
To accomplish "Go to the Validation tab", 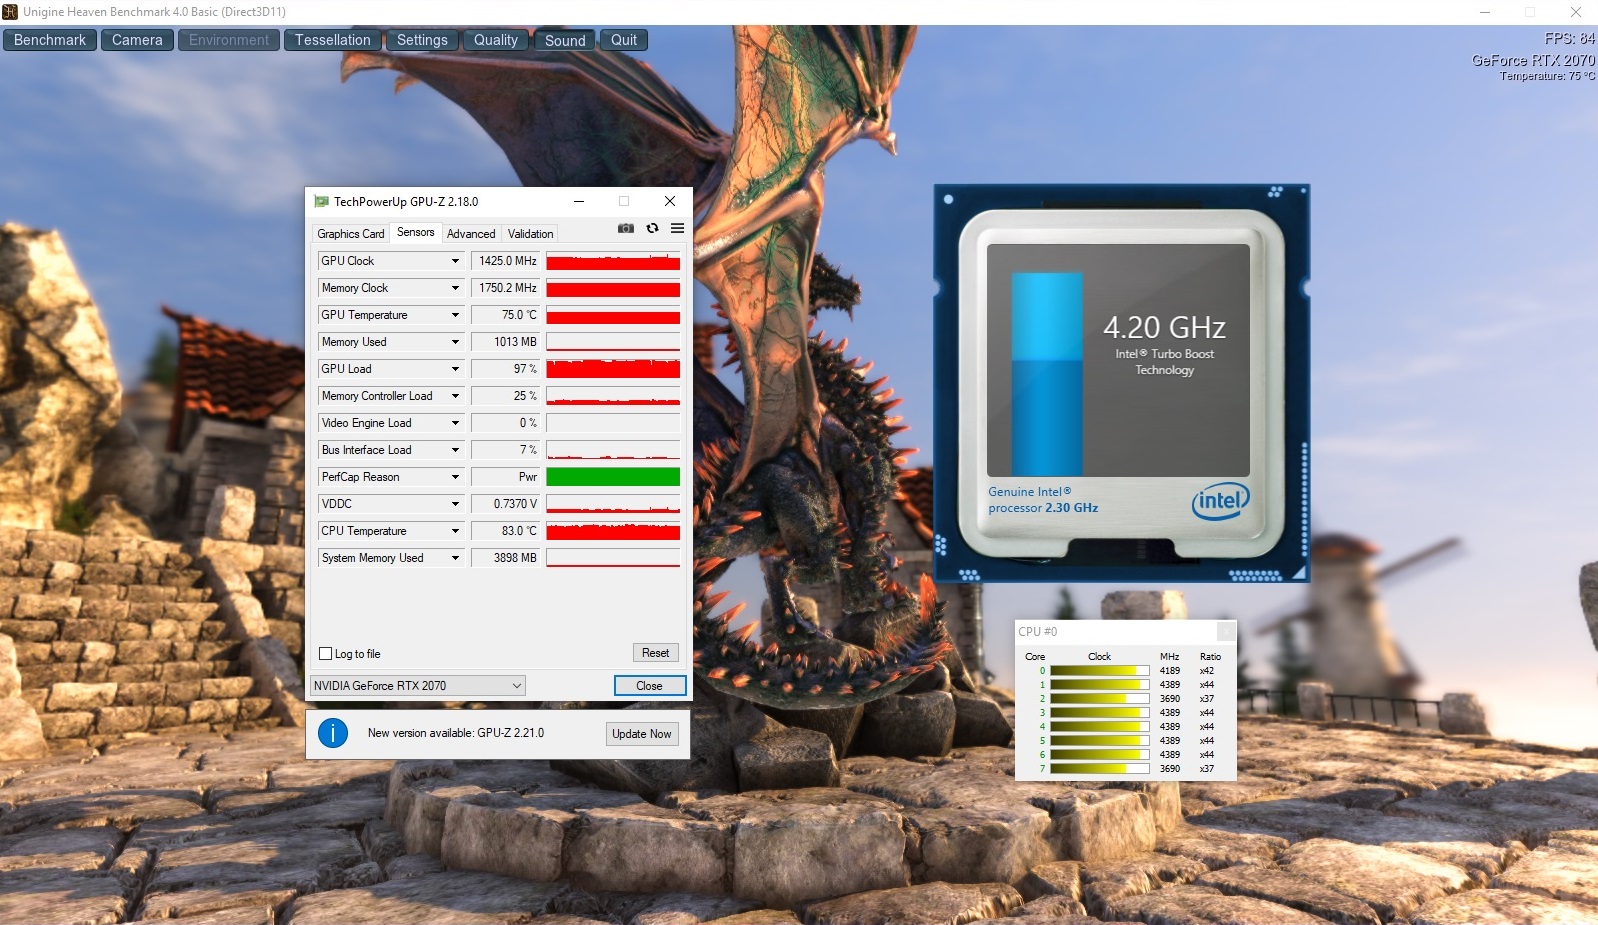I will pyautogui.click(x=530, y=234).
